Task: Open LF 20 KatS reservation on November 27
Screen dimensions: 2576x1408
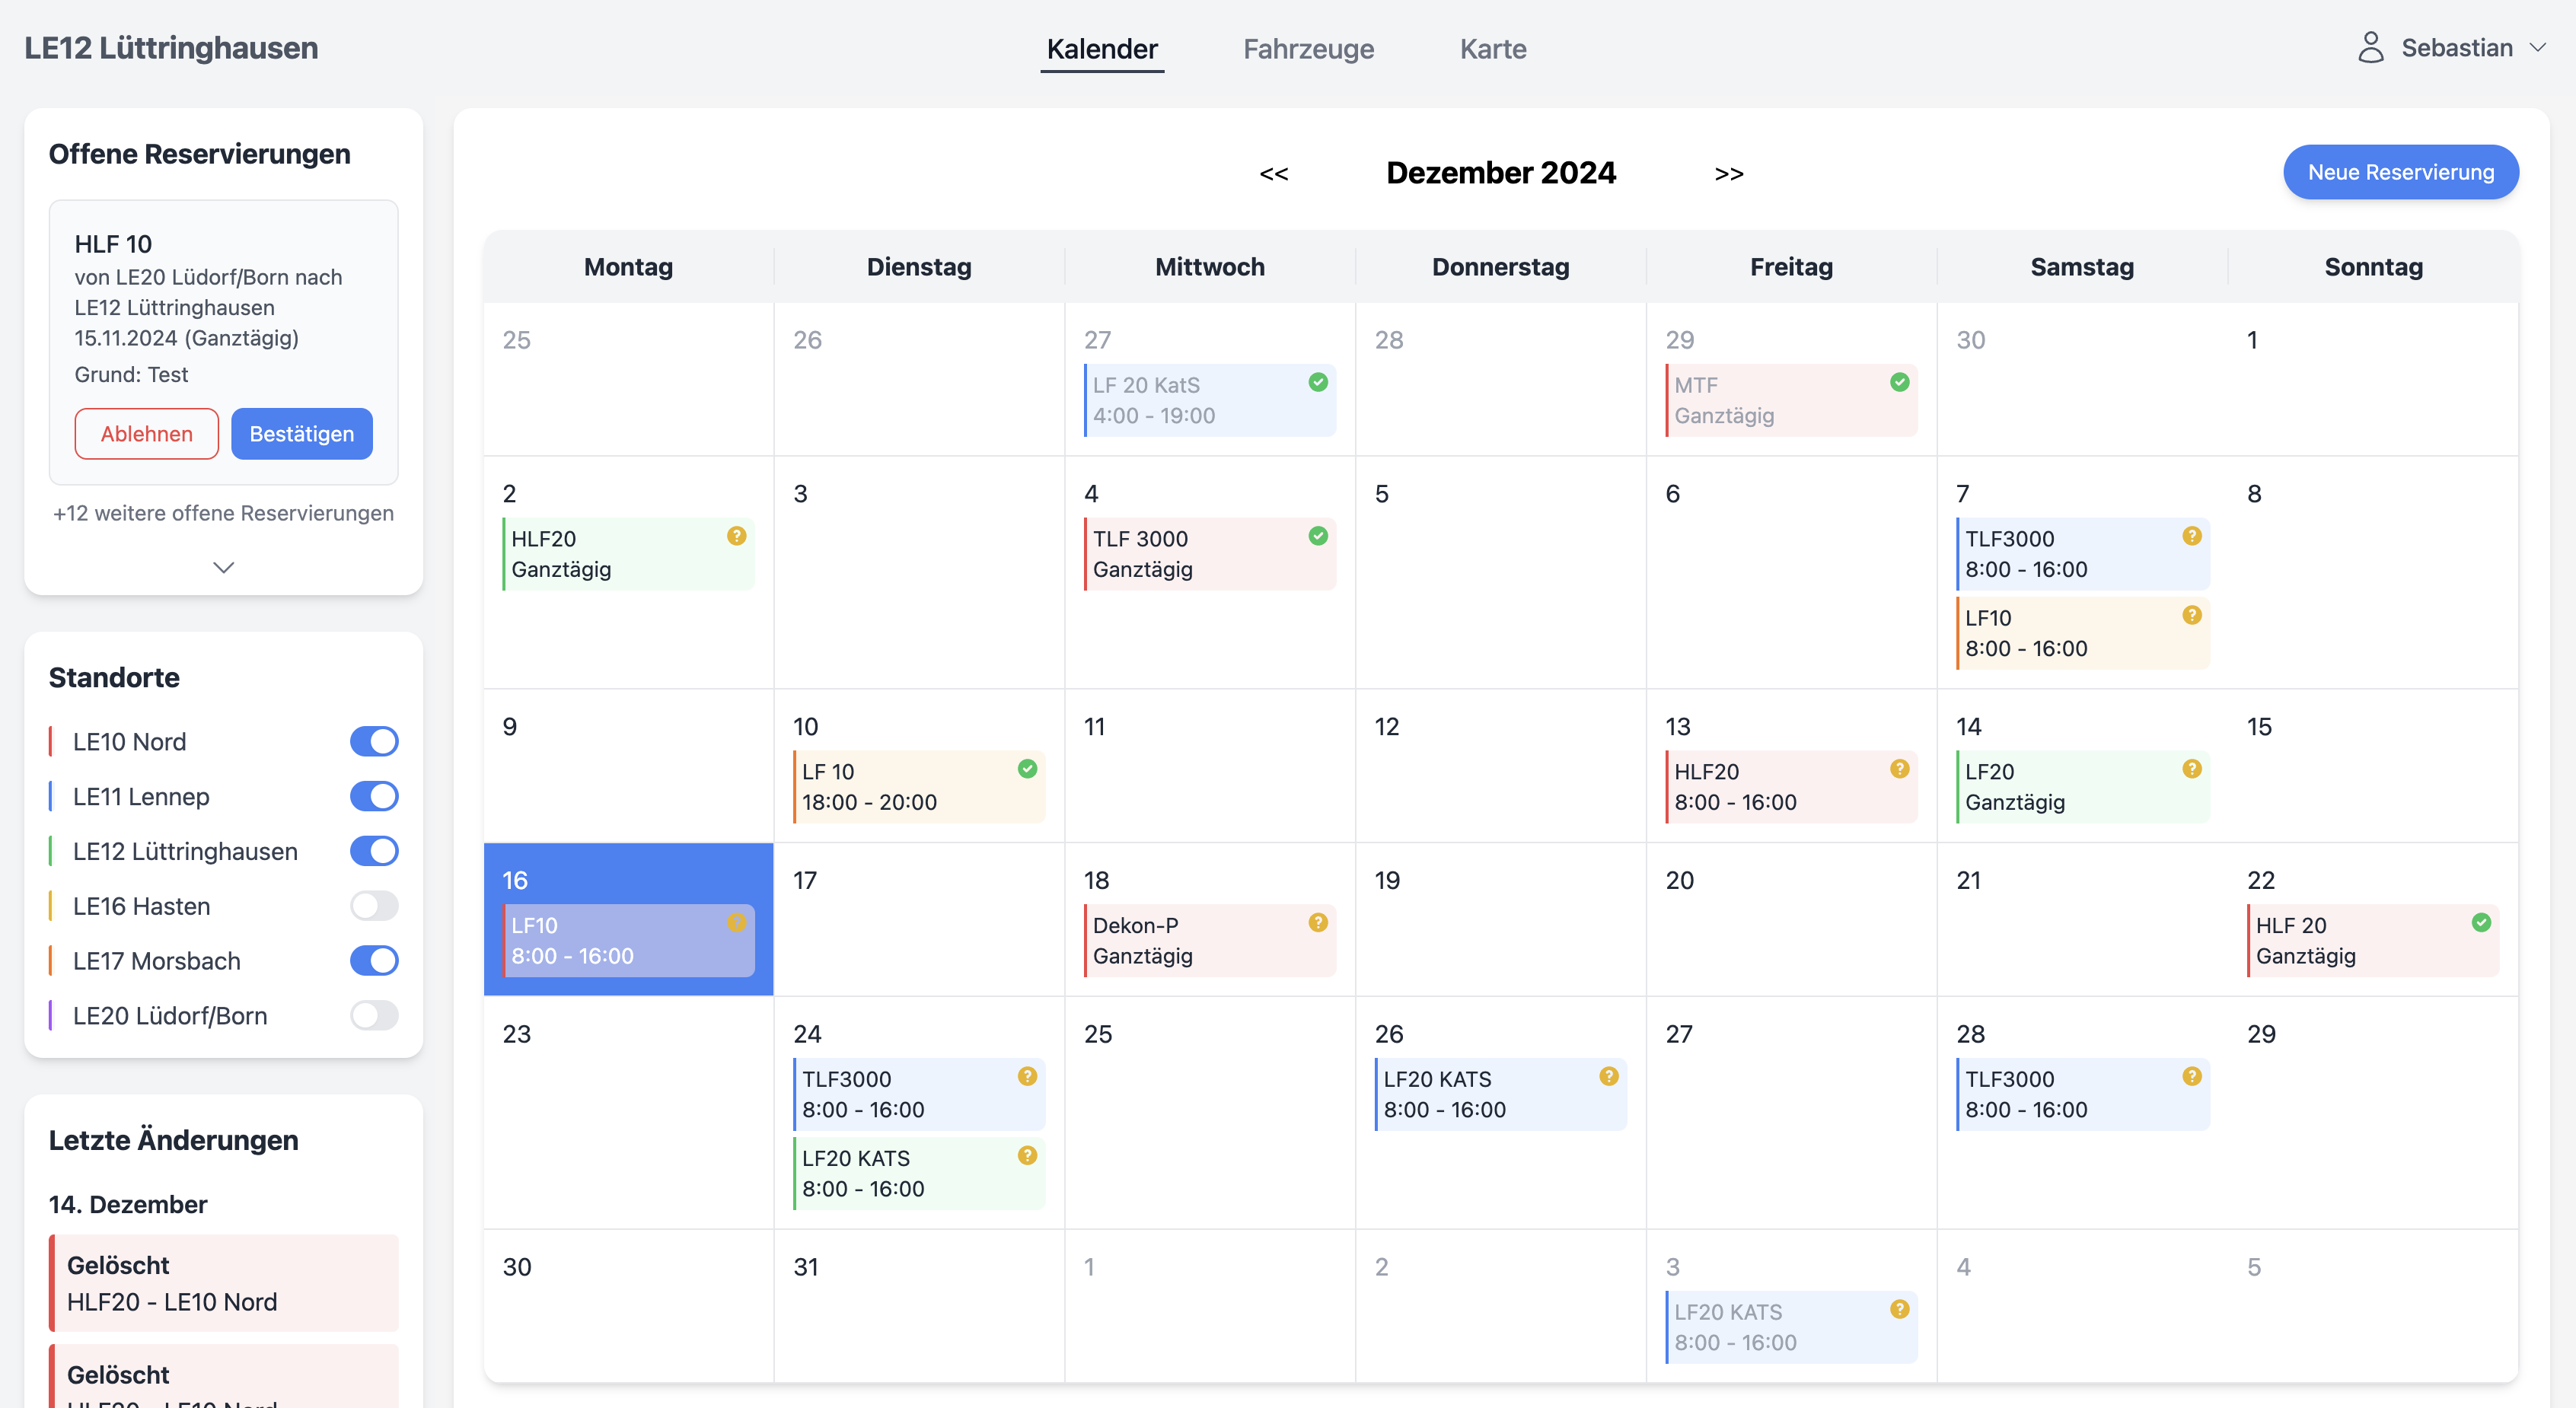Action: pyautogui.click(x=1210, y=400)
